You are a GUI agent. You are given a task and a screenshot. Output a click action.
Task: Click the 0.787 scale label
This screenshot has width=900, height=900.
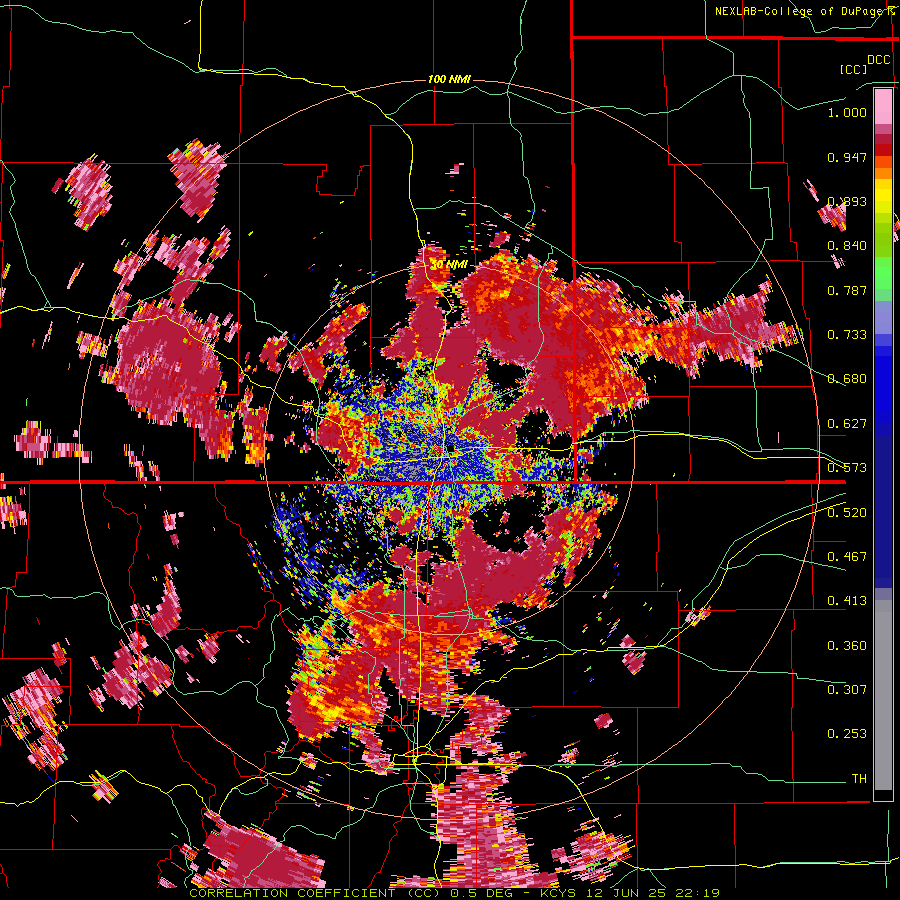[847, 290]
